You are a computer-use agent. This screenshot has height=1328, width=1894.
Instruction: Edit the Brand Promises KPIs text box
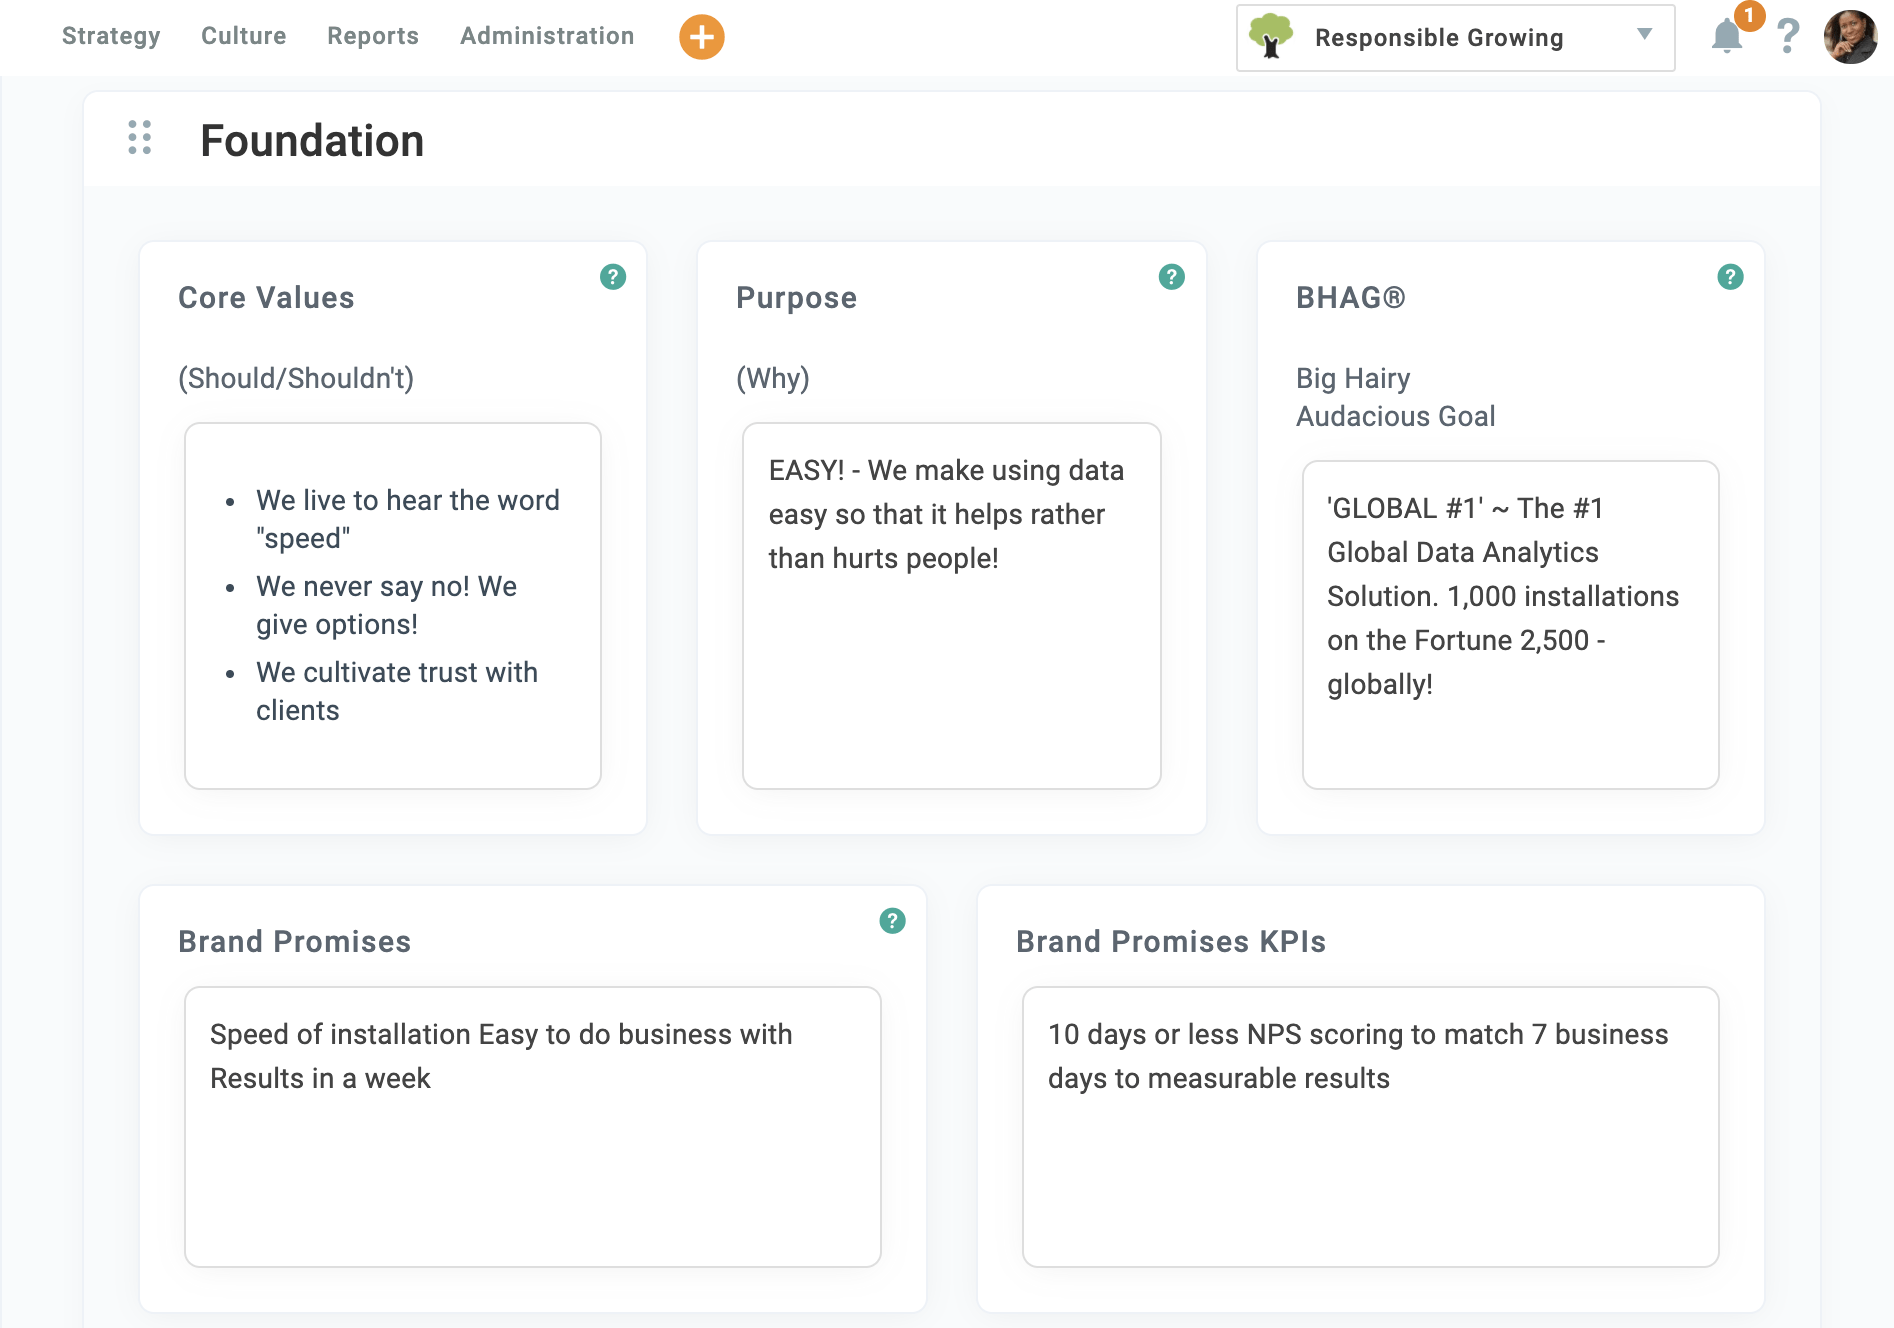click(x=1370, y=1126)
